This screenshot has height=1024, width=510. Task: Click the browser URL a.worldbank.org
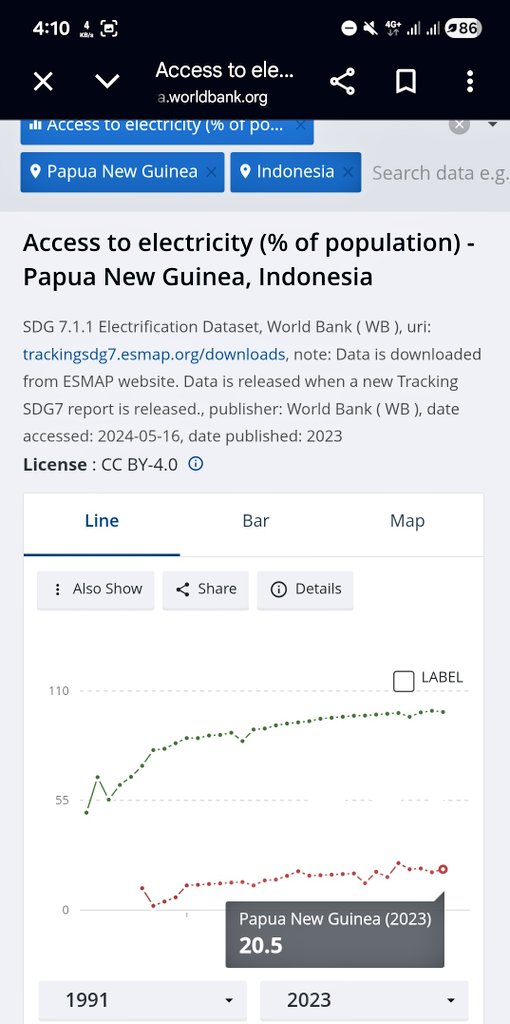click(213, 98)
